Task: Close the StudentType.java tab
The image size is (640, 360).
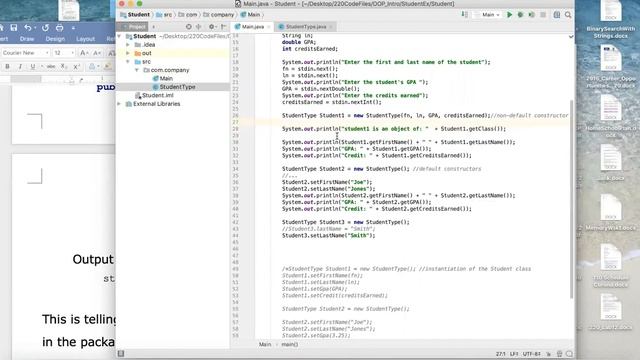Action: pos(331,27)
